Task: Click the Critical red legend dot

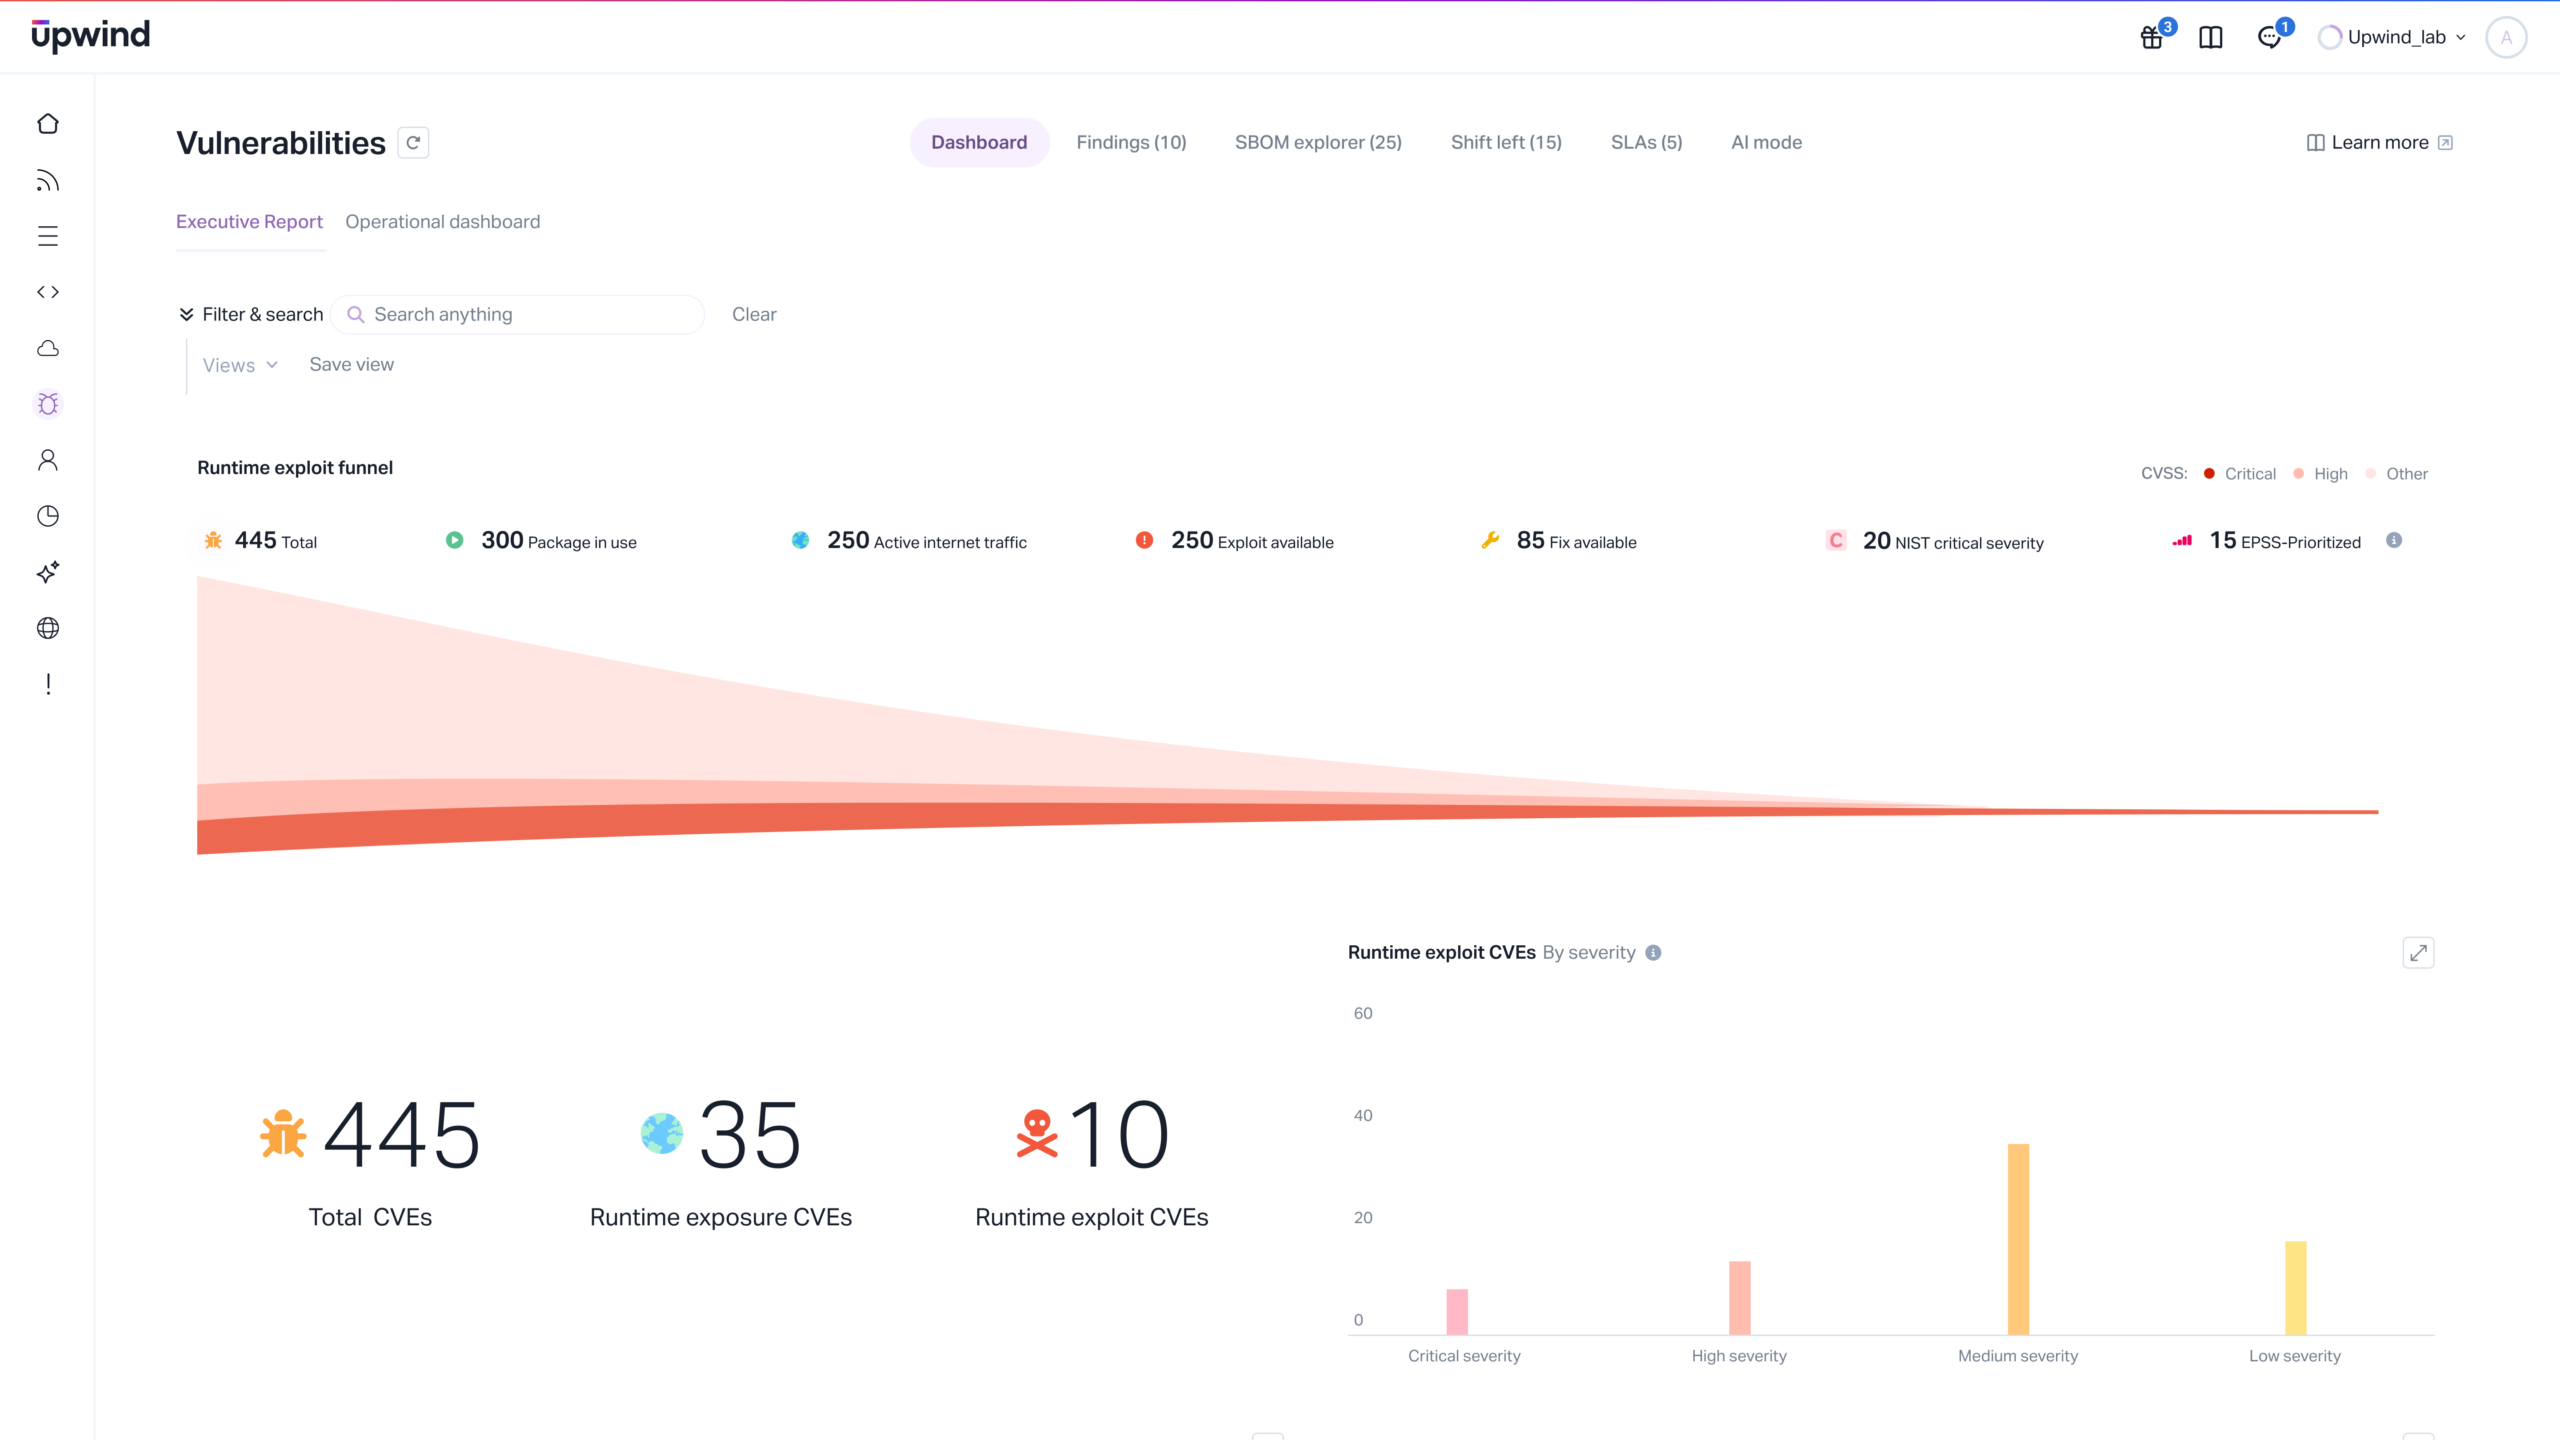Action: (2209, 473)
